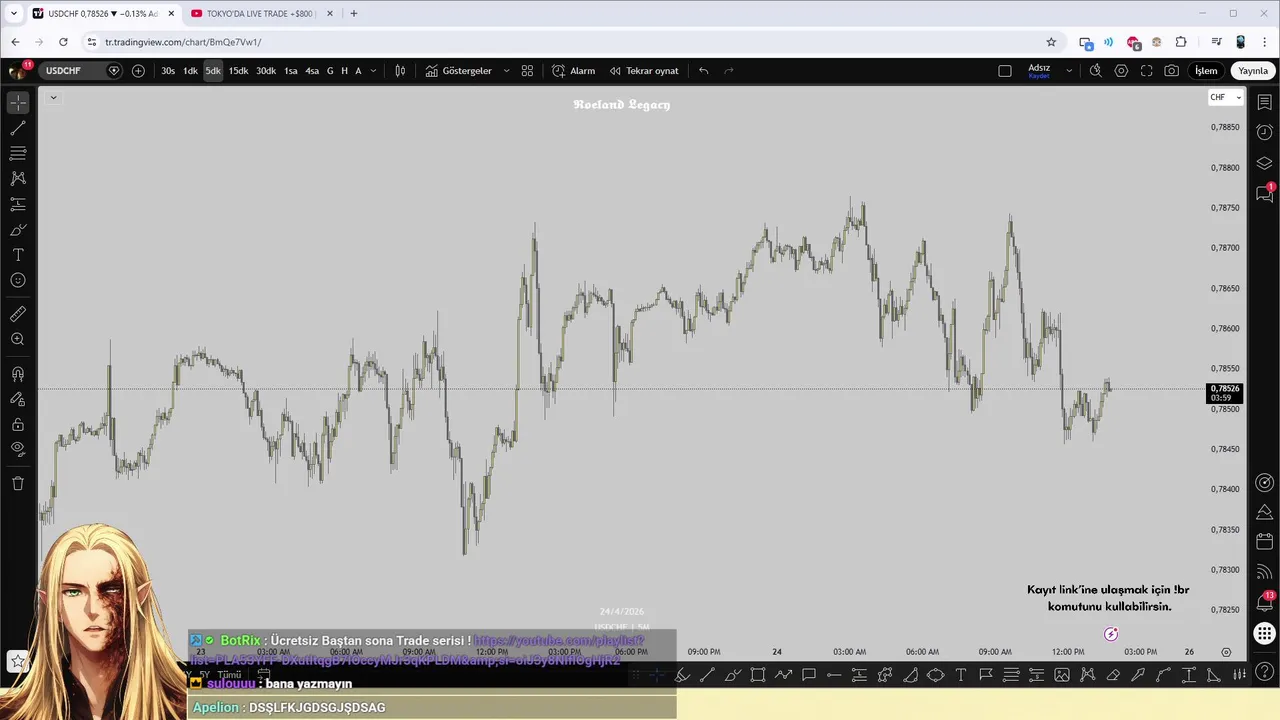This screenshot has height=720, width=1280.
Task: Toggle lock all drawings padlock
Action: [18, 425]
